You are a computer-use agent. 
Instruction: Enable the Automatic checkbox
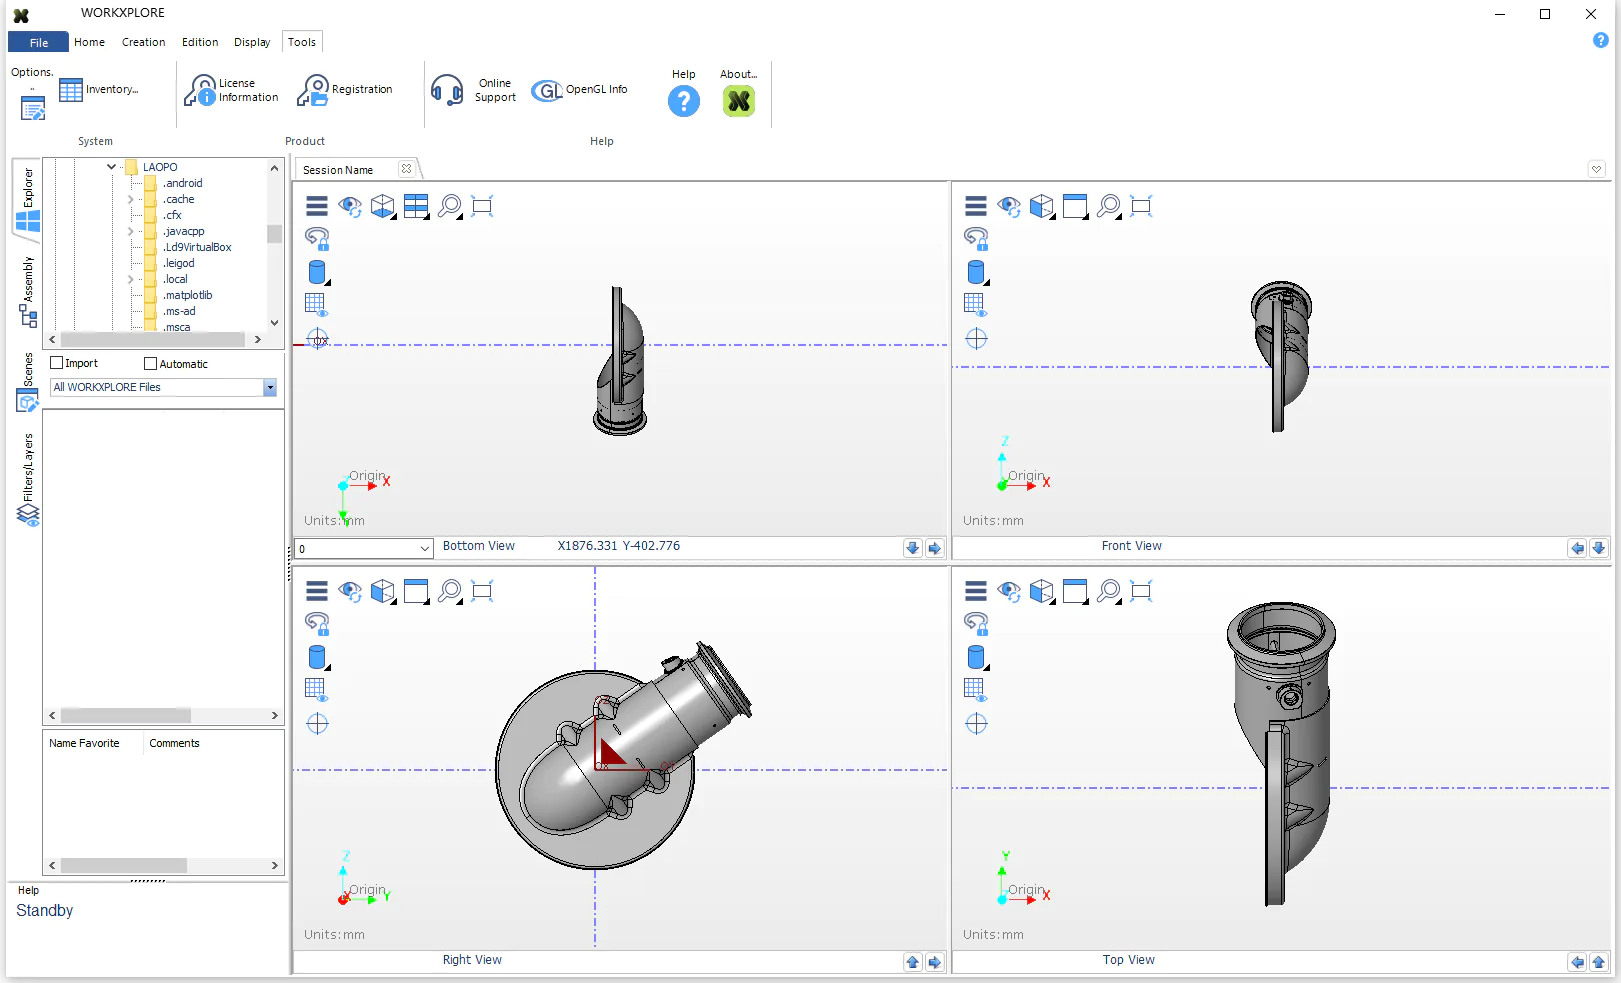(151, 364)
